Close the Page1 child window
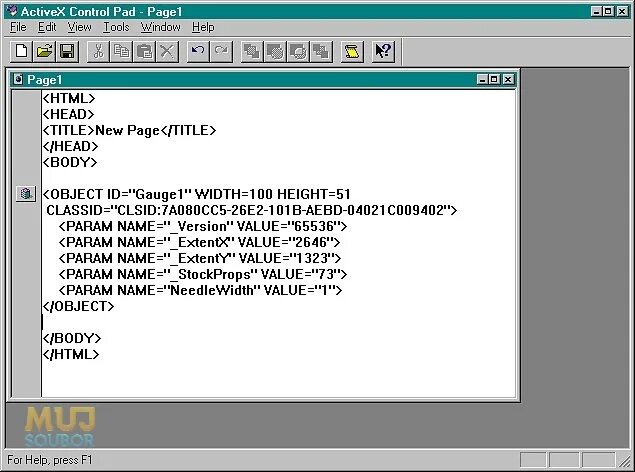Viewport: 635px width, 472px height. (x=508, y=79)
